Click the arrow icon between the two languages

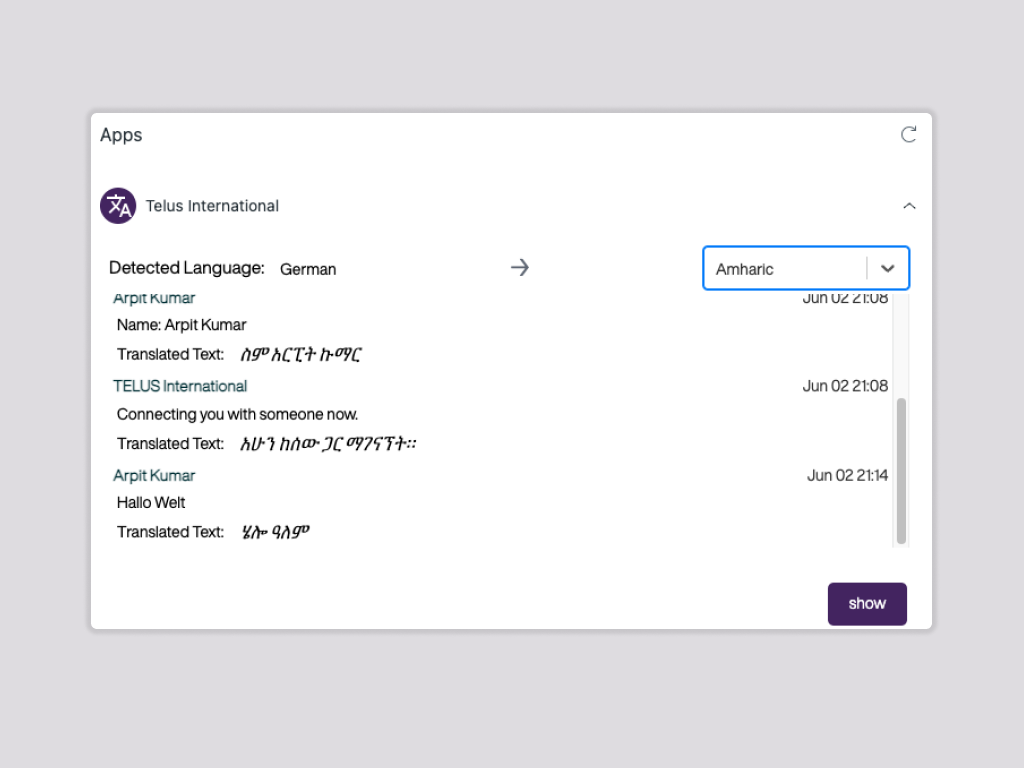pos(519,267)
